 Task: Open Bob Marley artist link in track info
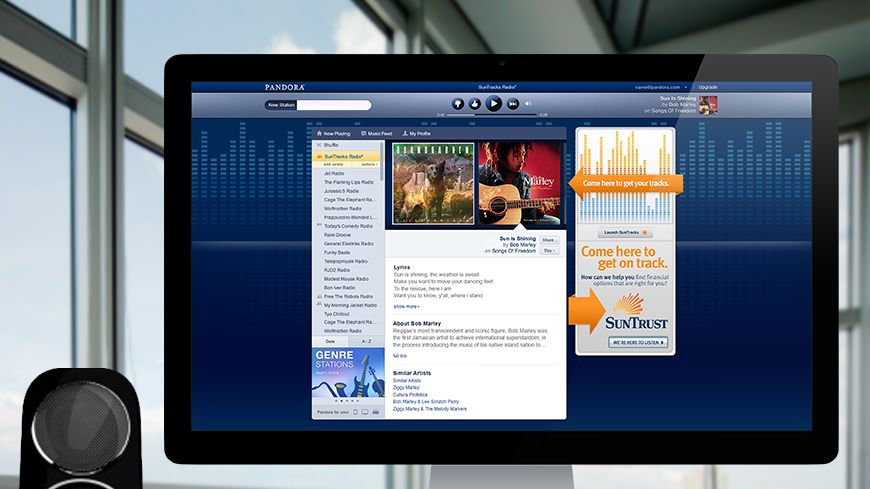523,245
